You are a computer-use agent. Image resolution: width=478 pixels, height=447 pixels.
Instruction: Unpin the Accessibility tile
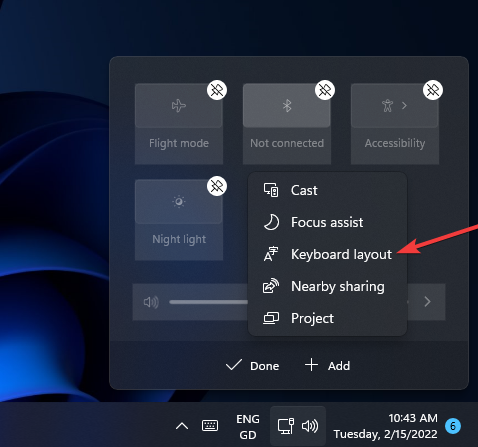click(433, 90)
